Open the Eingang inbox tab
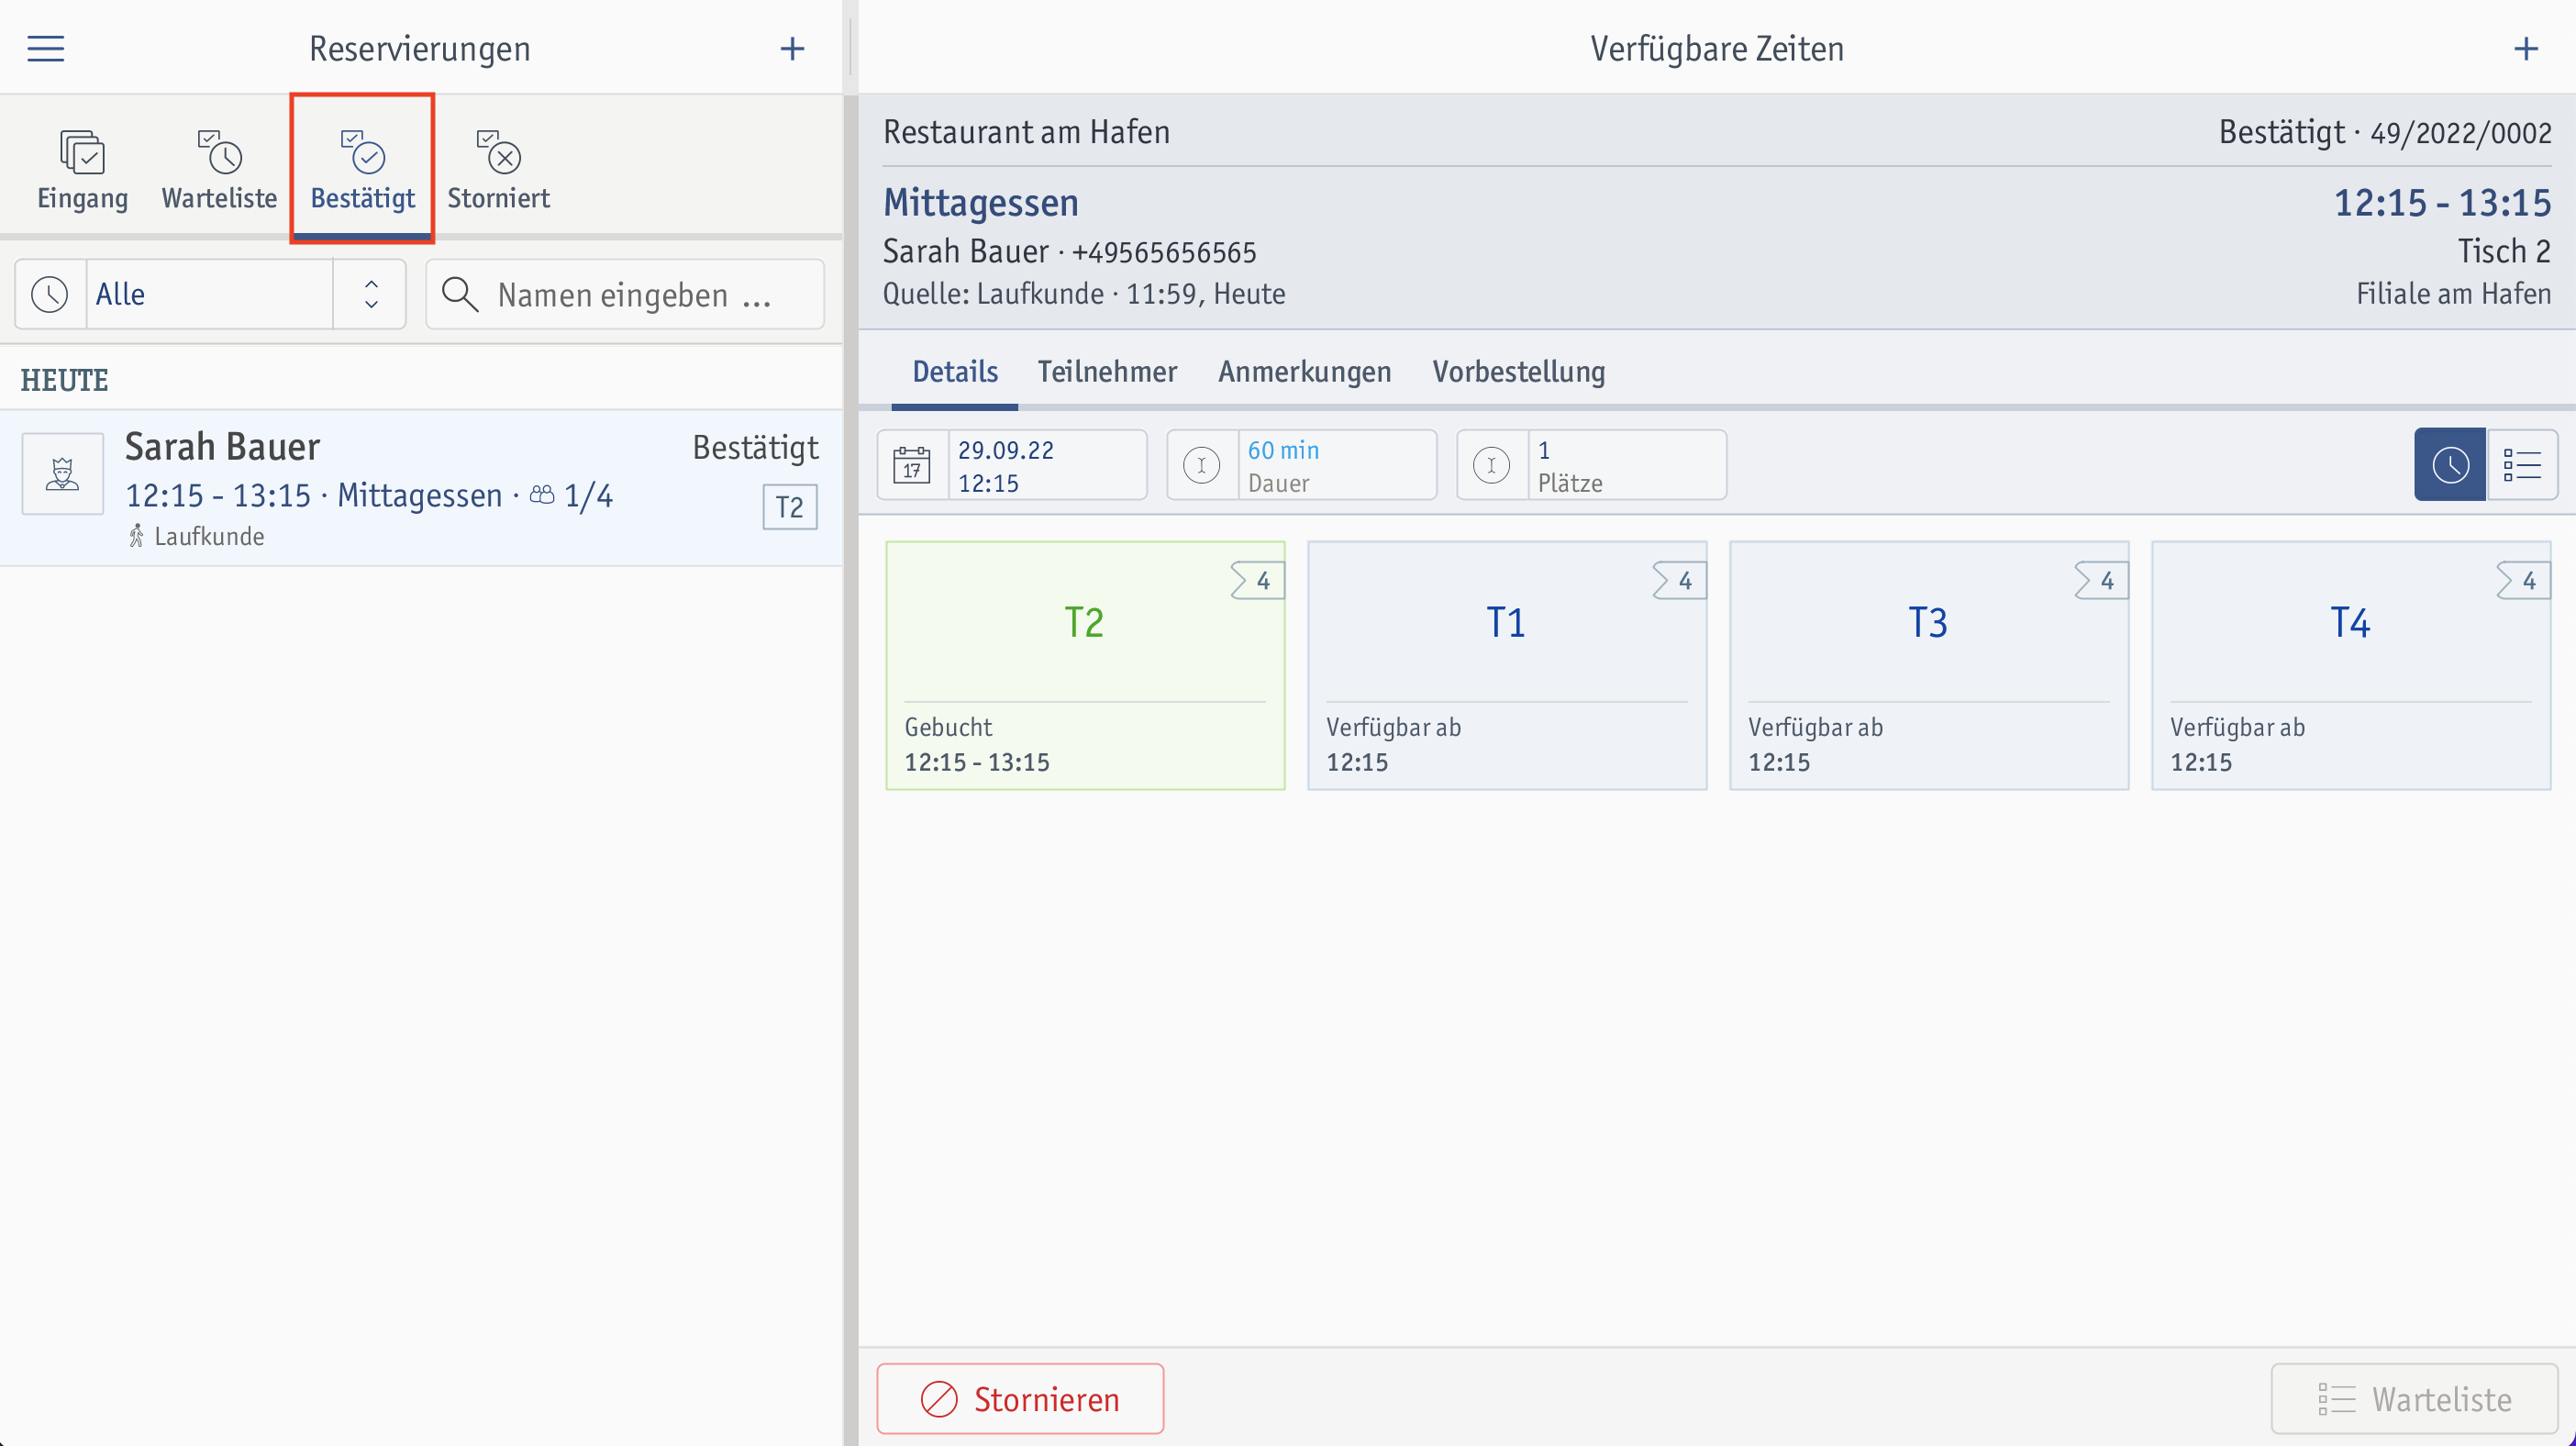 pos(82,168)
